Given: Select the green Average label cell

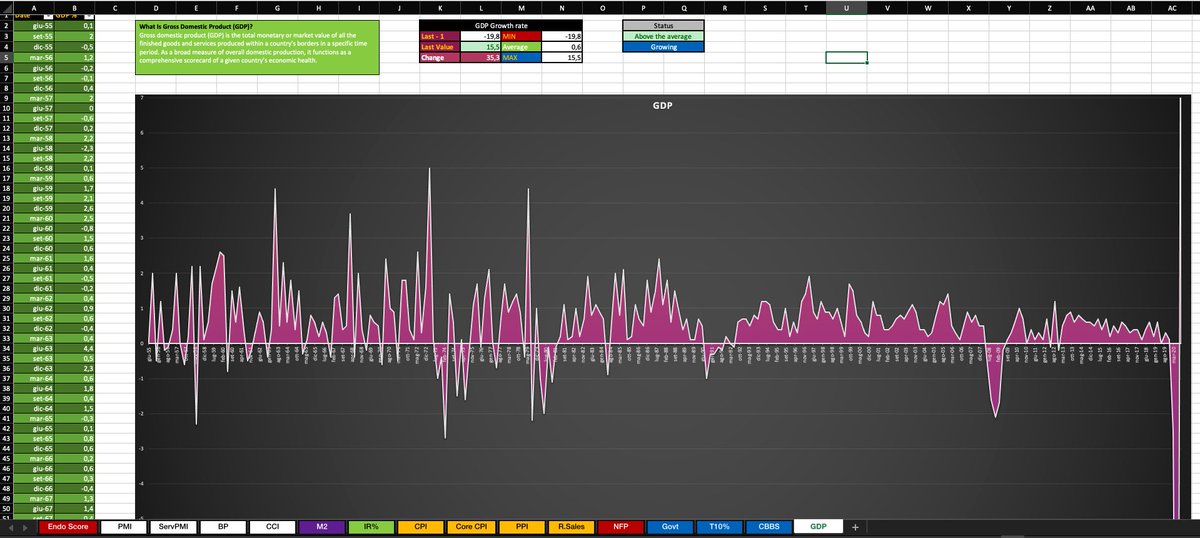Looking at the screenshot, I should (521, 47).
